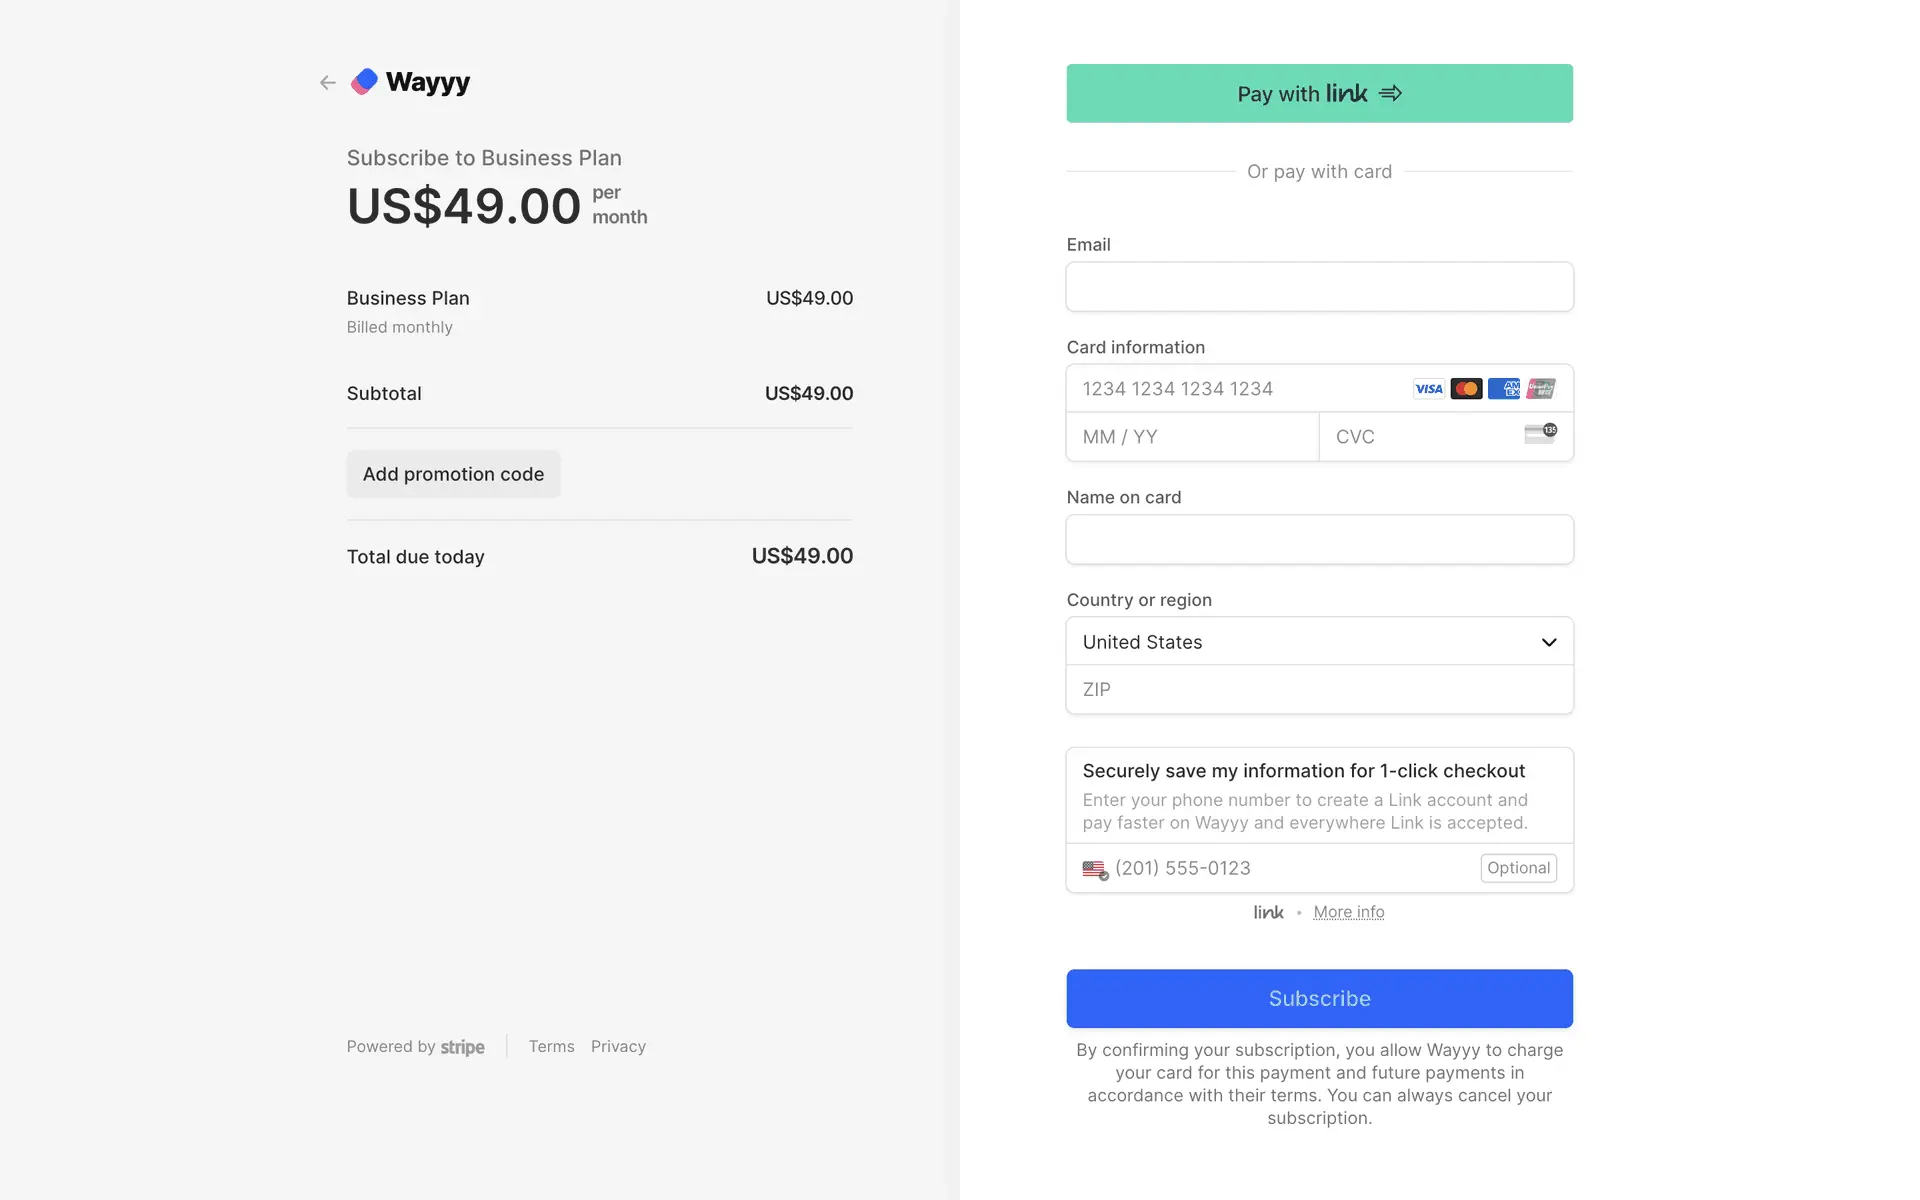Click the Visa card icon

1429,389
